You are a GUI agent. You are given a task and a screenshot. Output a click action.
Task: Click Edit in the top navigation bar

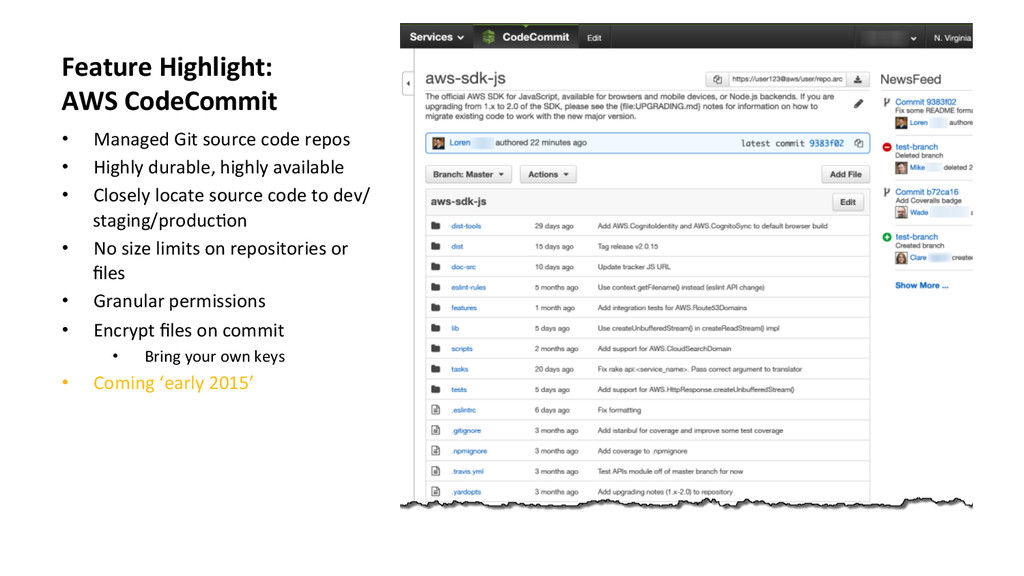click(594, 38)
